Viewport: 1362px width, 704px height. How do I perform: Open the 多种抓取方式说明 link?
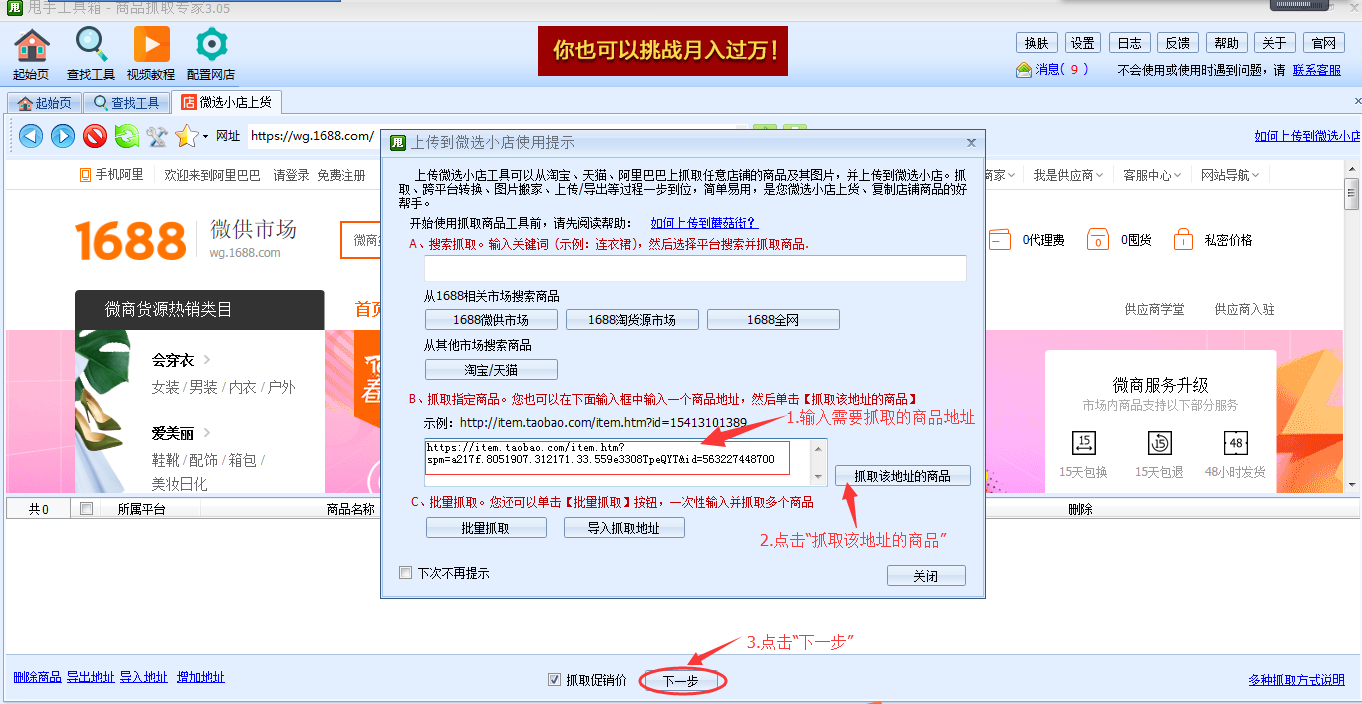(1296, 680)
